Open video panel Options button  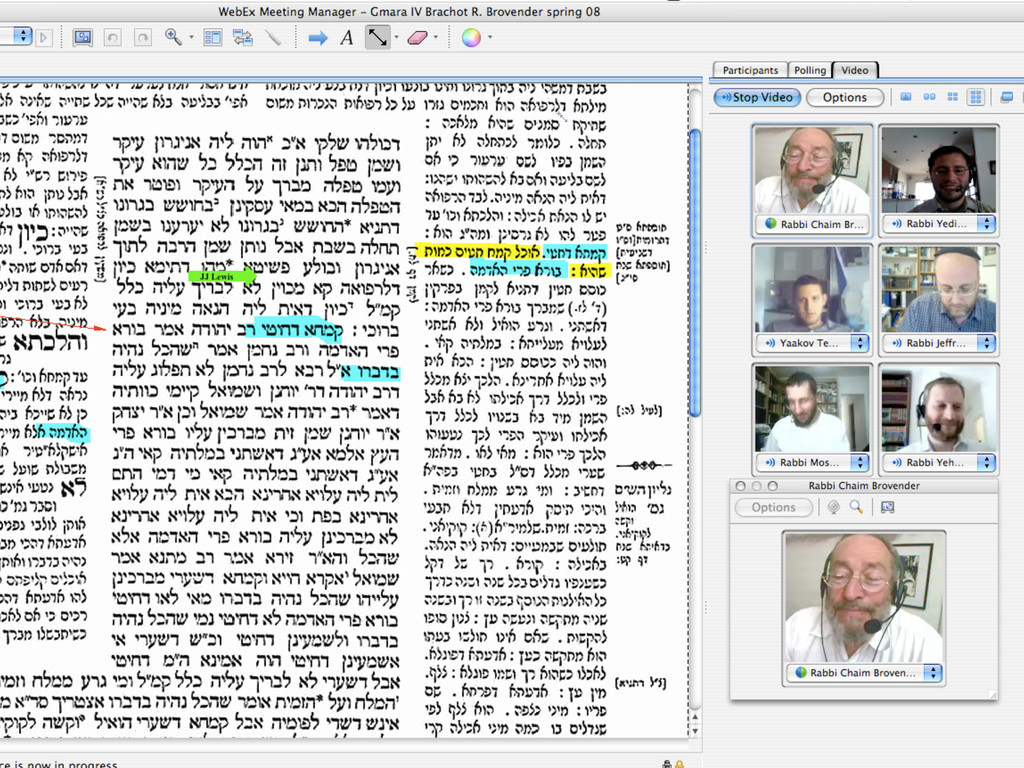(x=844, y=97)
